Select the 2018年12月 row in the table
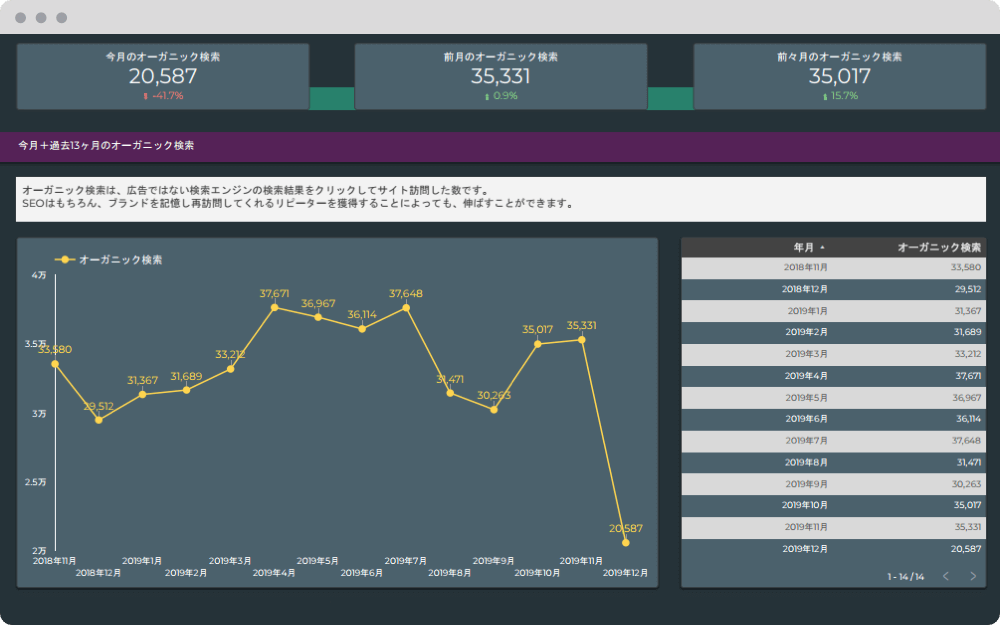The image size is (1000, 625). [833, 287]
